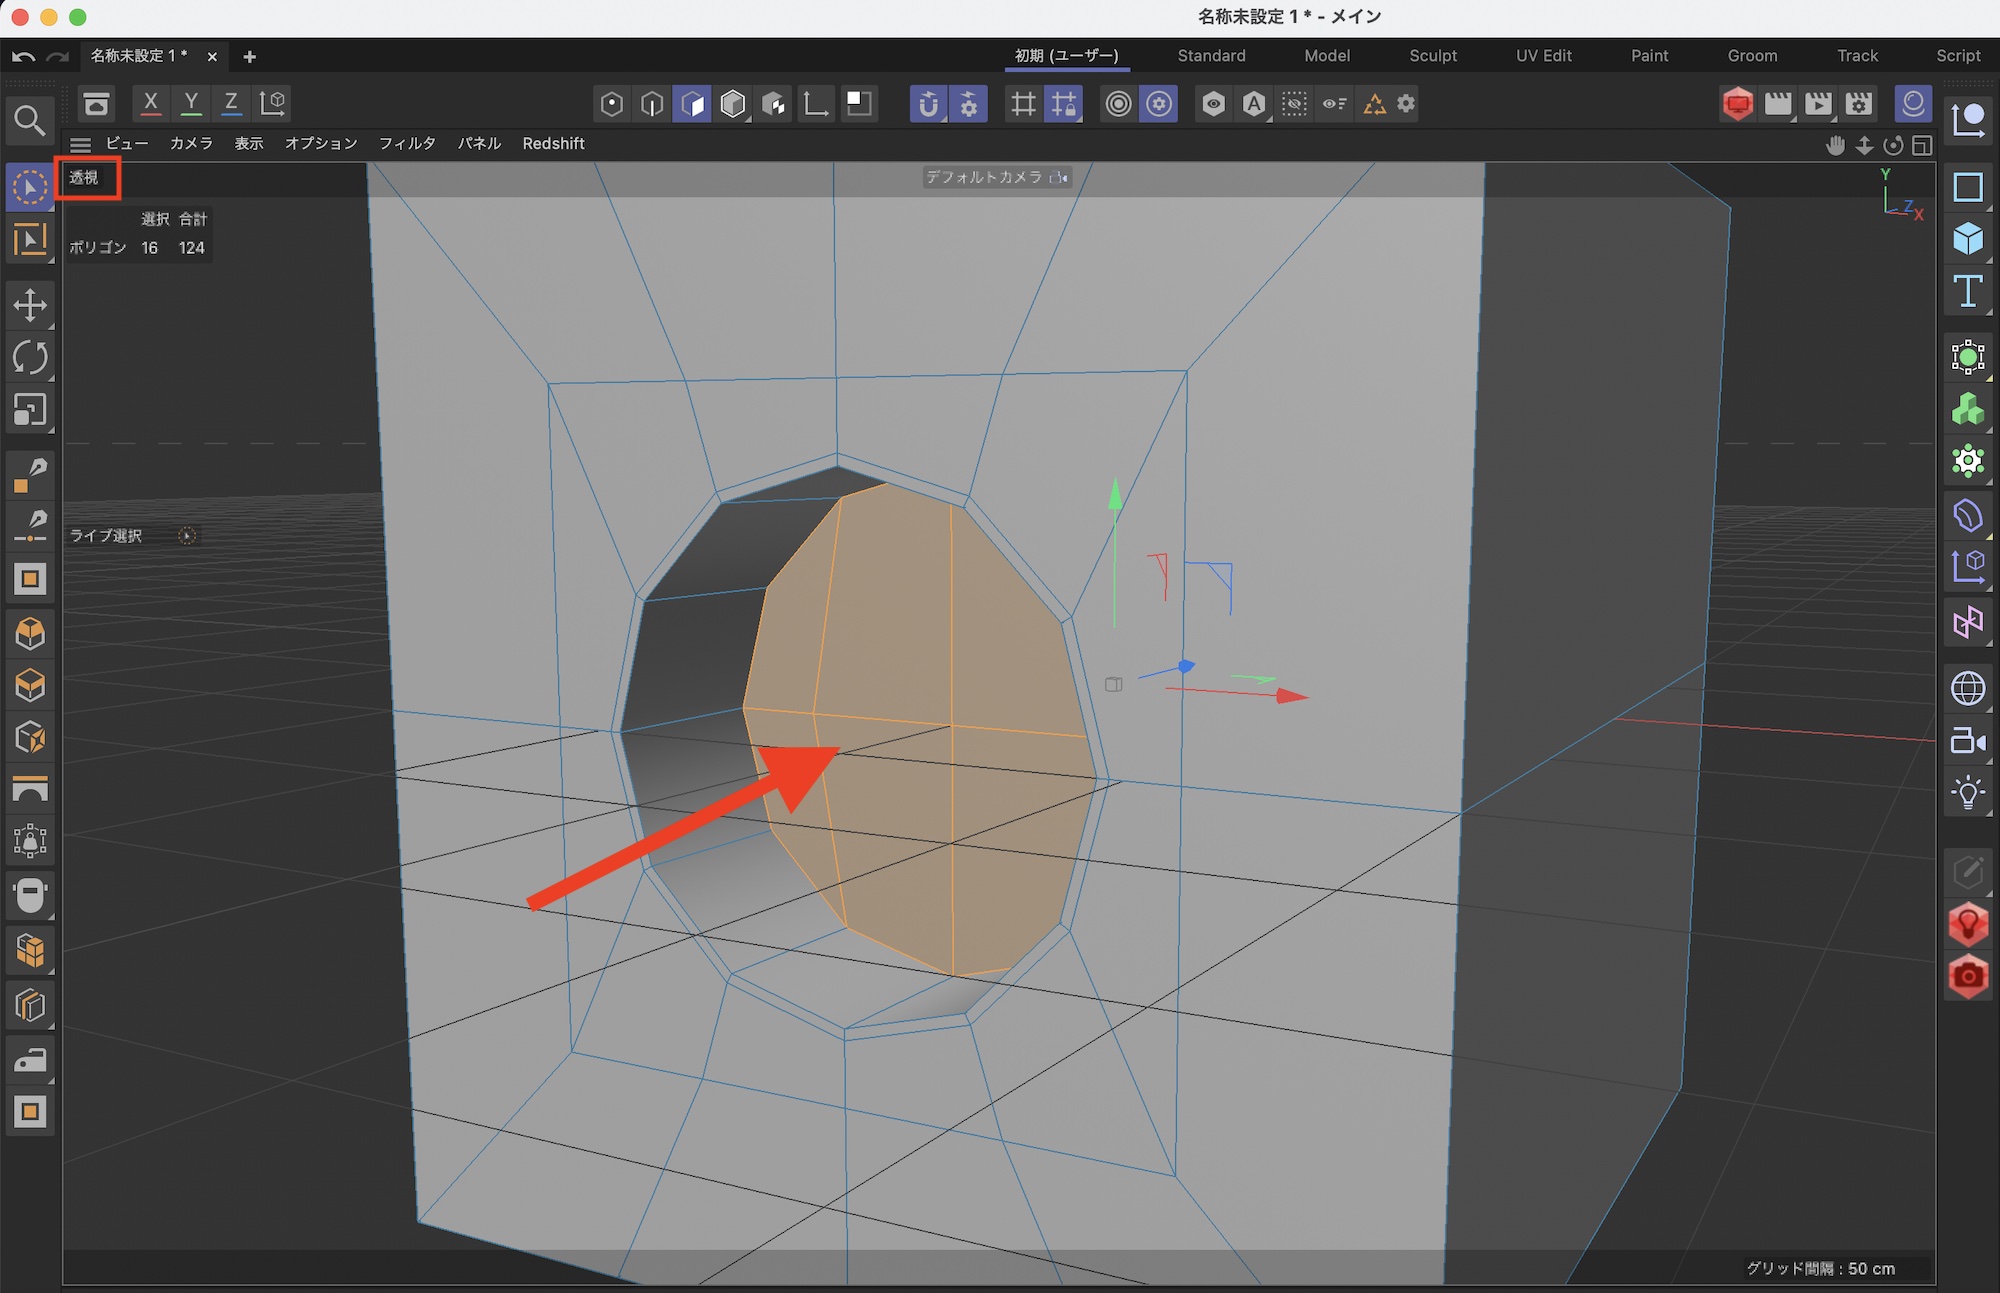
Task: Toggle X axis lock
Action: (x=151, y=102)
